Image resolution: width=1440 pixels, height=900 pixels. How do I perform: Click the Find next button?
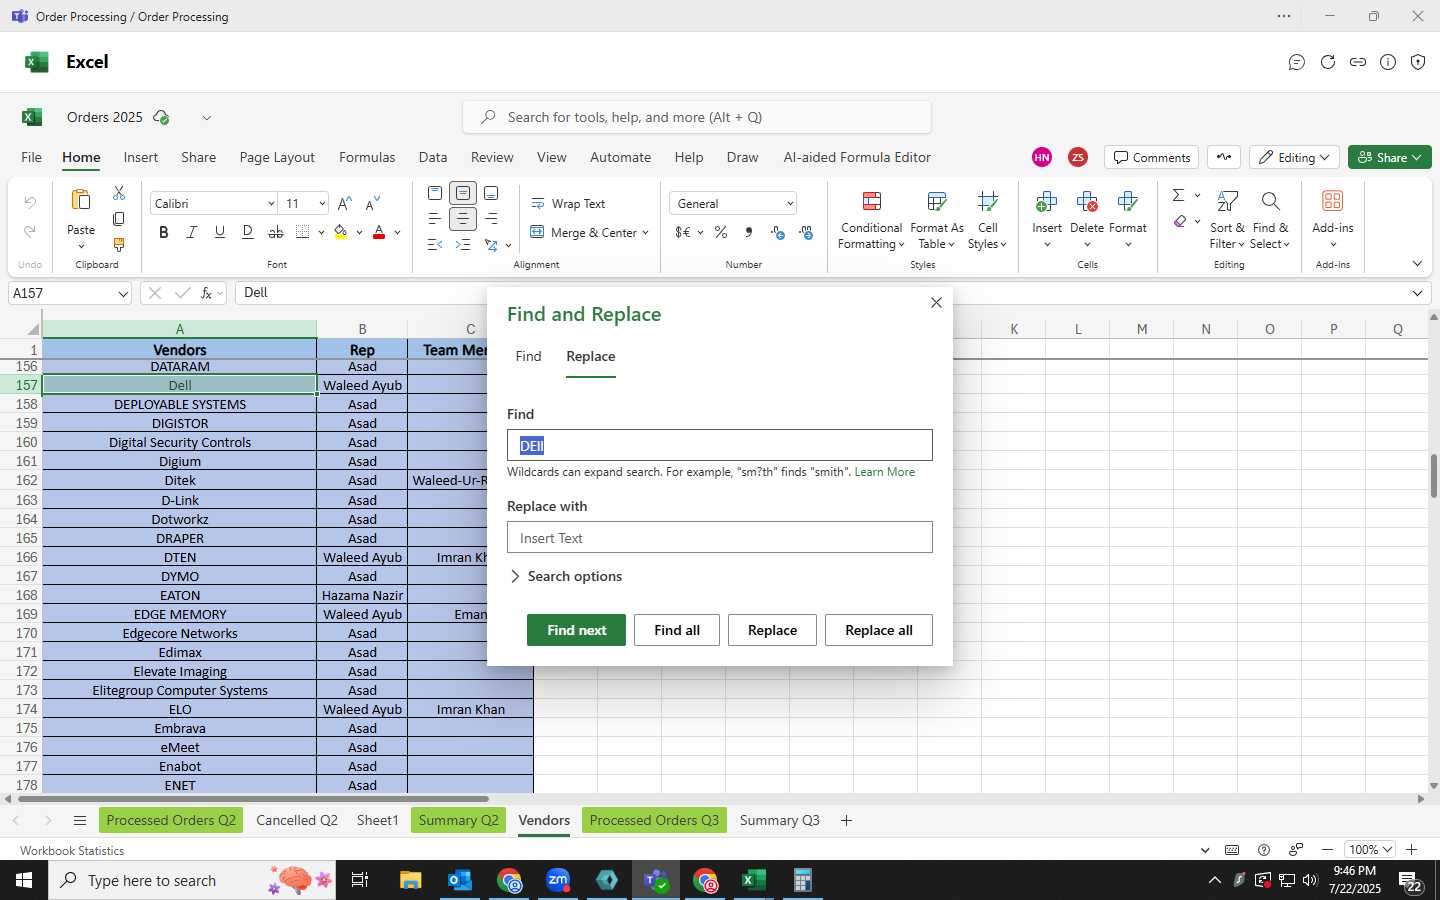576,630
